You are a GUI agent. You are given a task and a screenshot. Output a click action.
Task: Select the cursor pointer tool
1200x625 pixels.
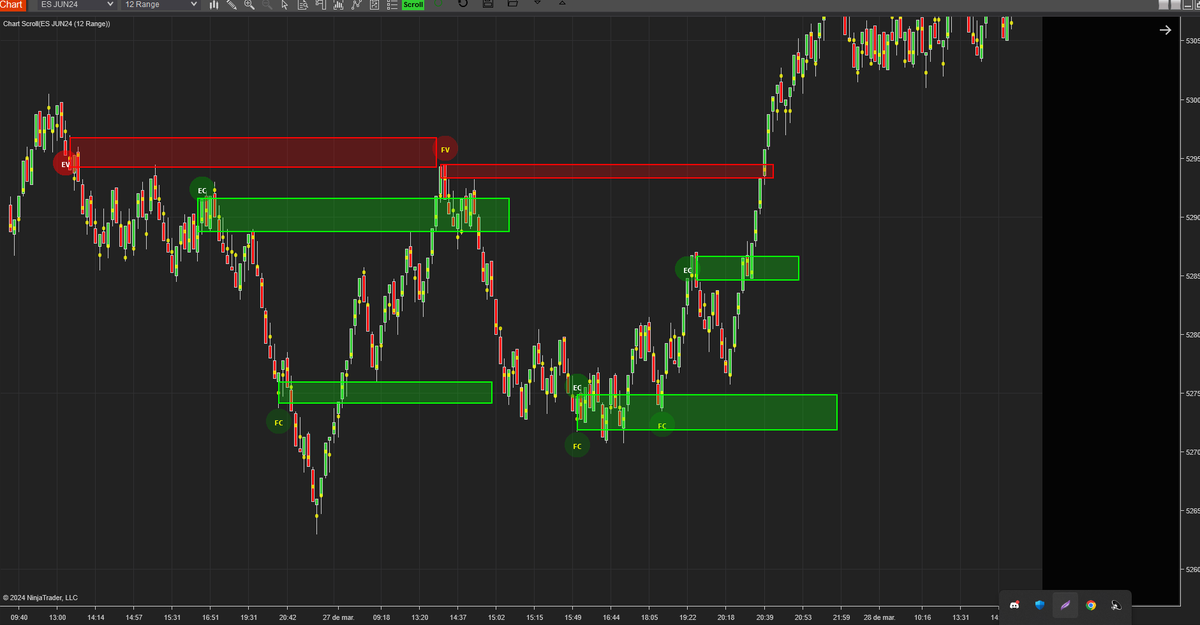tap(285, 5)
